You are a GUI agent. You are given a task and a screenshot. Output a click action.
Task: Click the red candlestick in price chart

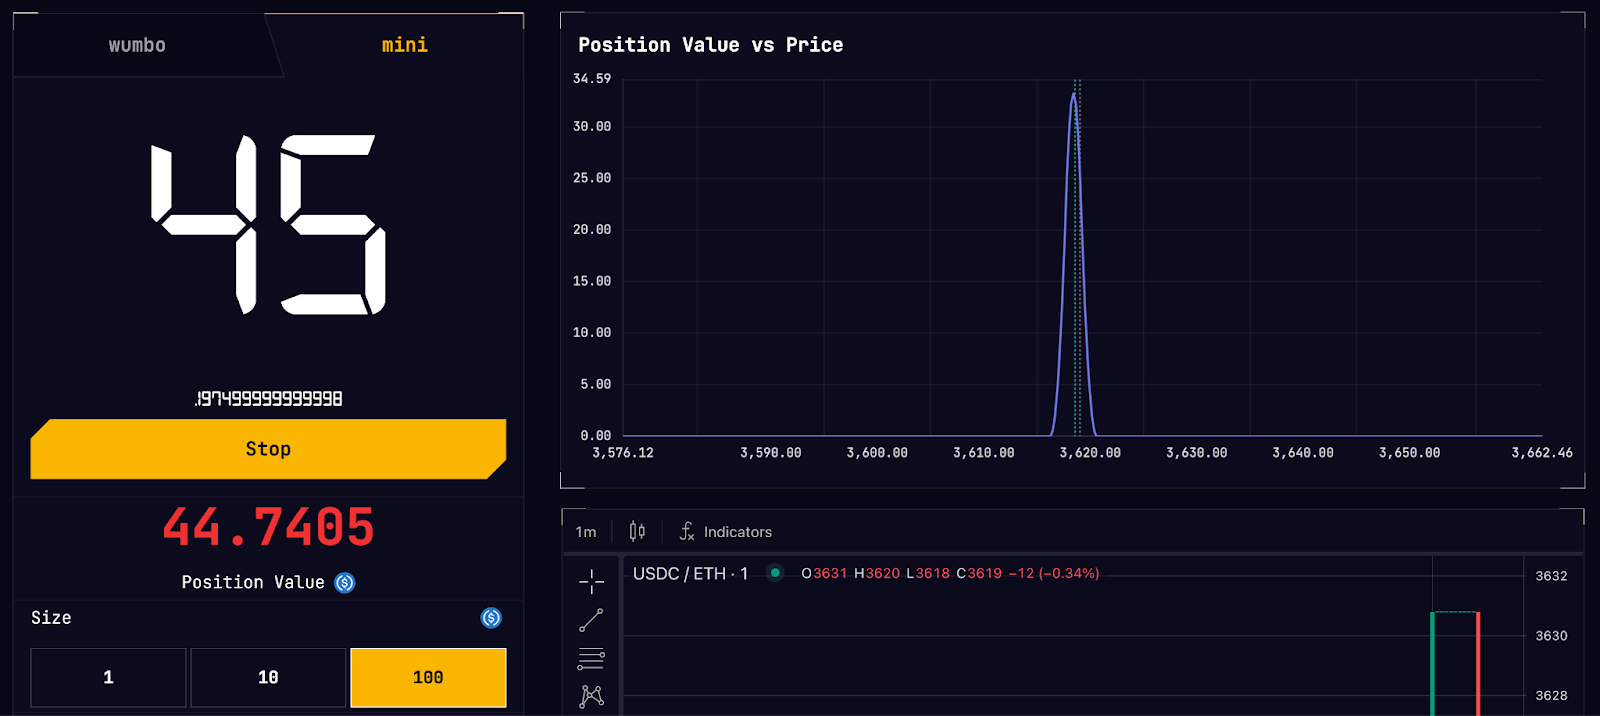pos(1478,663)
